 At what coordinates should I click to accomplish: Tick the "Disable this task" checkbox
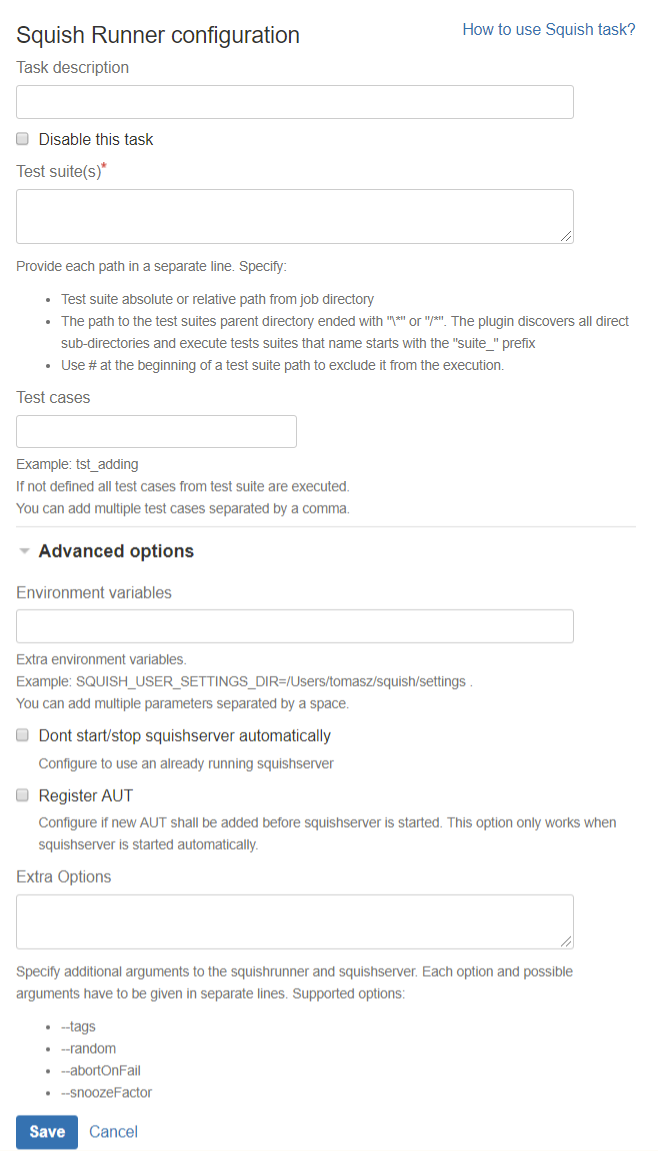[x=23, y=139]
